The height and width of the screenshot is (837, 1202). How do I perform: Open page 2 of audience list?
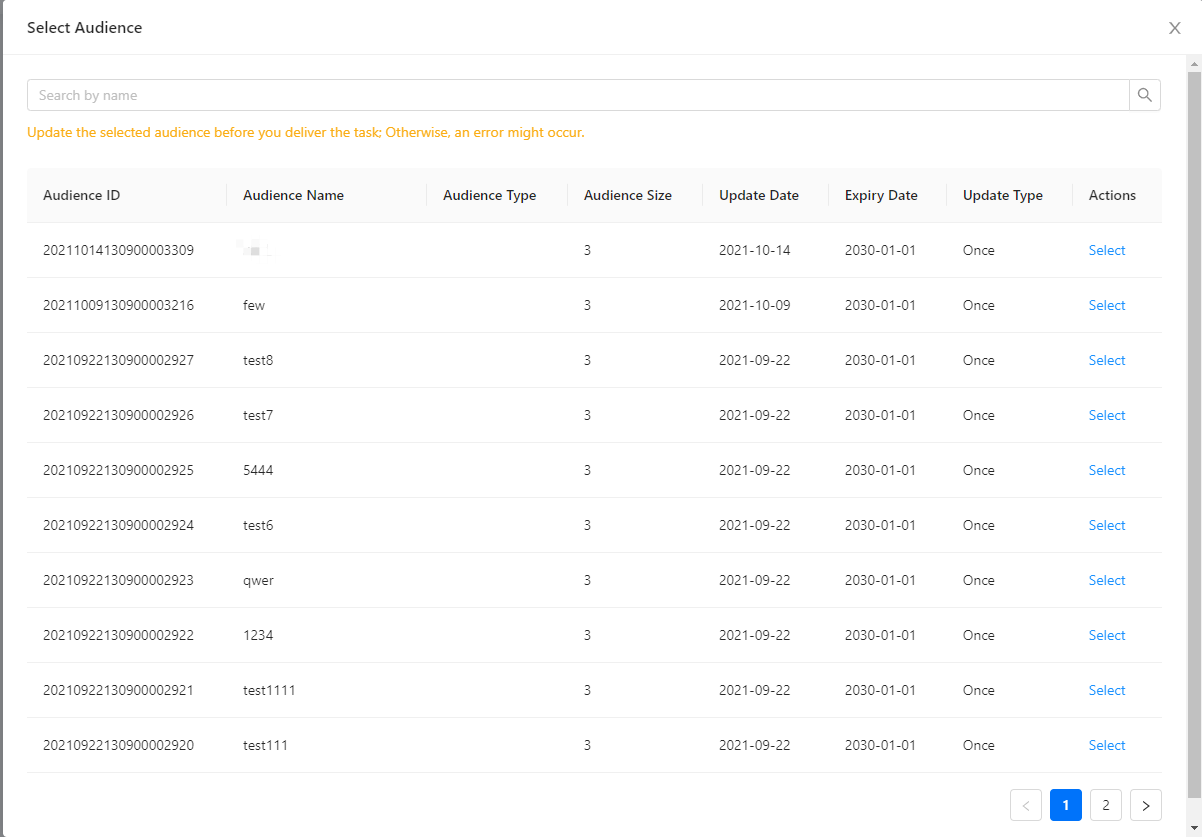pos(1106,805)
